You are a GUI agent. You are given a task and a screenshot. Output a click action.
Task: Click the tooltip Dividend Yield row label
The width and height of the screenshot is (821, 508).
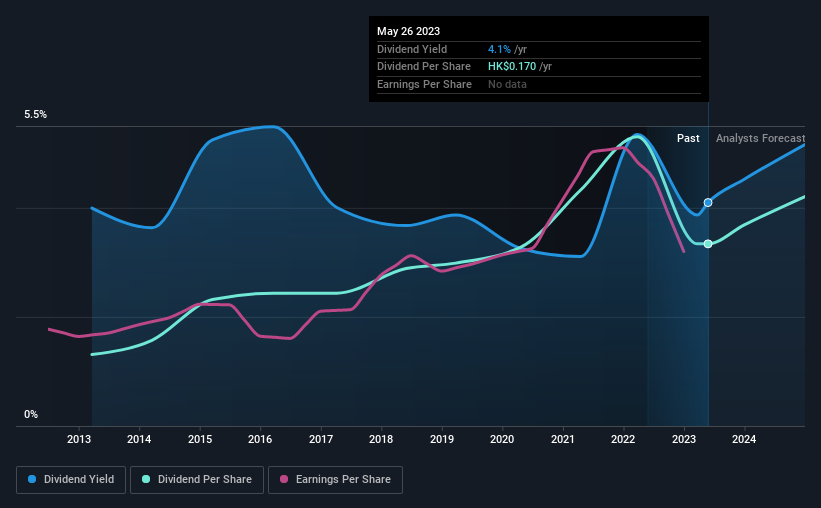412,49
